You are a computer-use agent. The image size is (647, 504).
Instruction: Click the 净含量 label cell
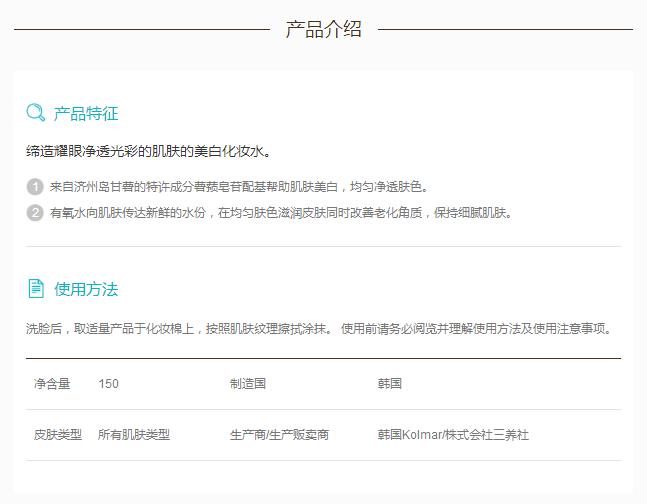point(52,384)
